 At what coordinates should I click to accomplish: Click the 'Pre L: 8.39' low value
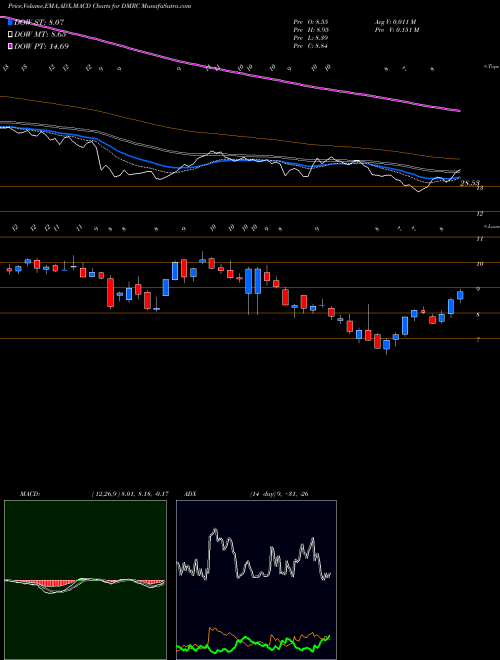(311, 38)
